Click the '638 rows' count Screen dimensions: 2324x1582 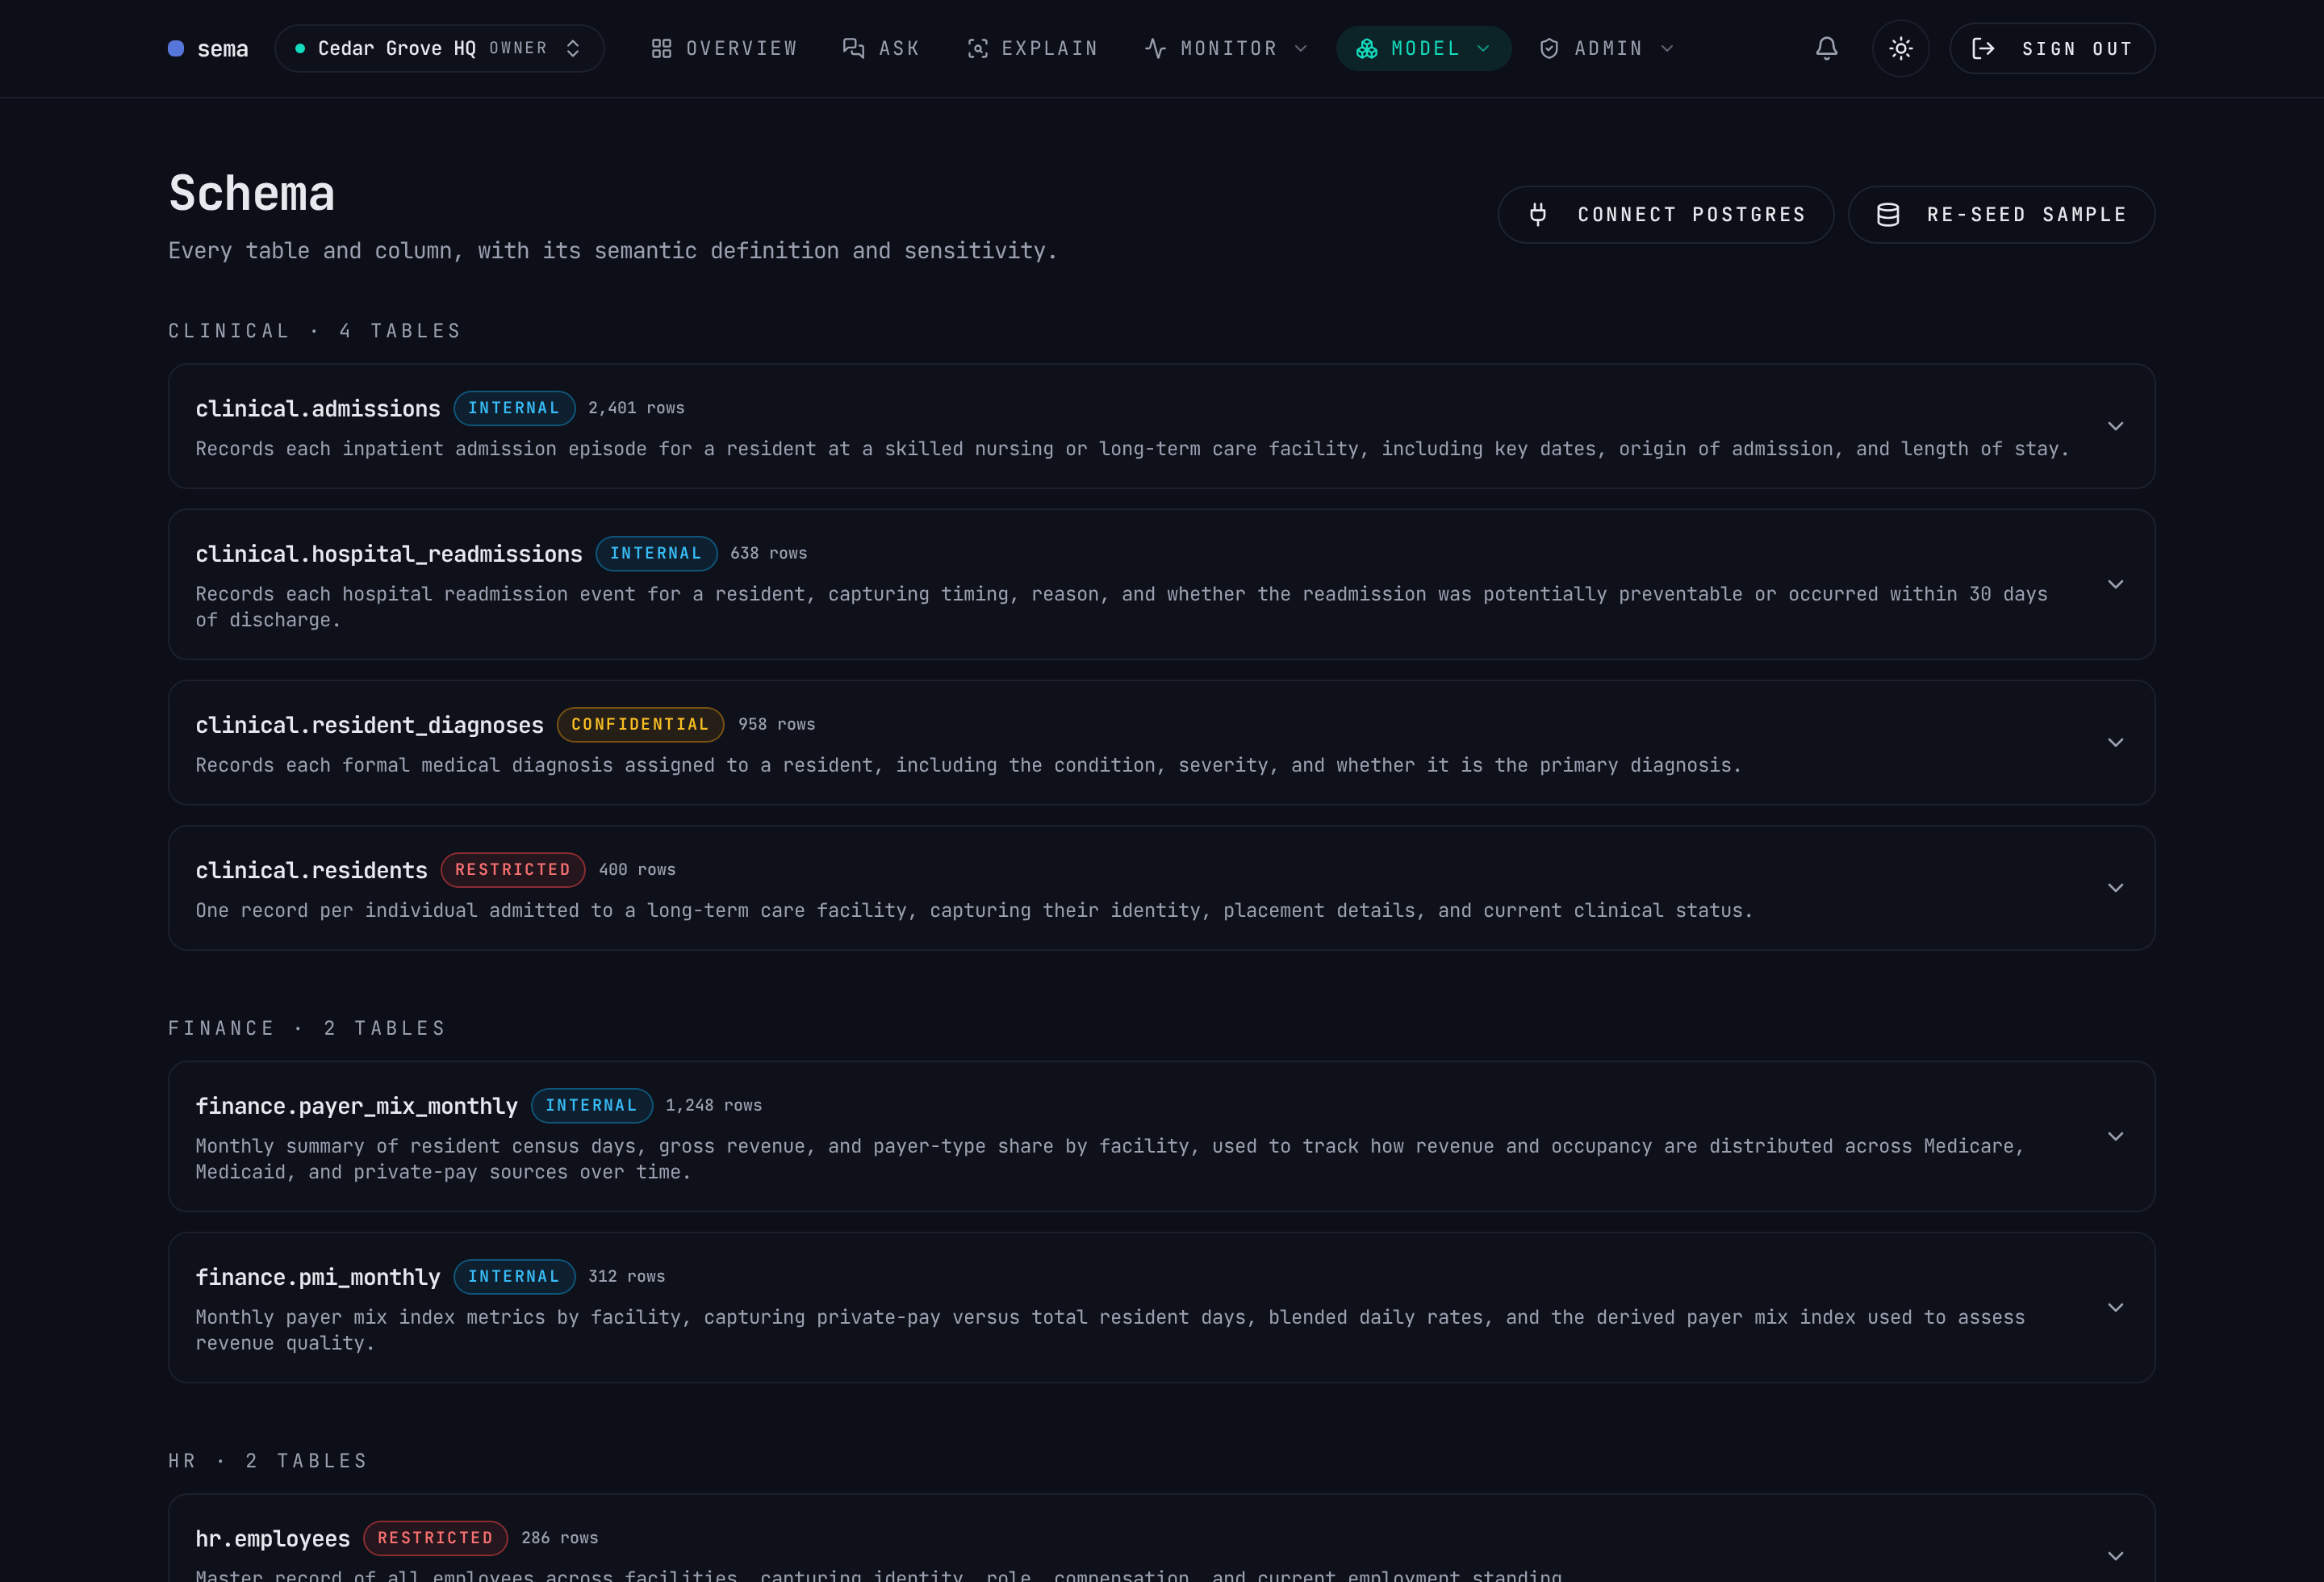pyautogui.click(x=768, y=553)
